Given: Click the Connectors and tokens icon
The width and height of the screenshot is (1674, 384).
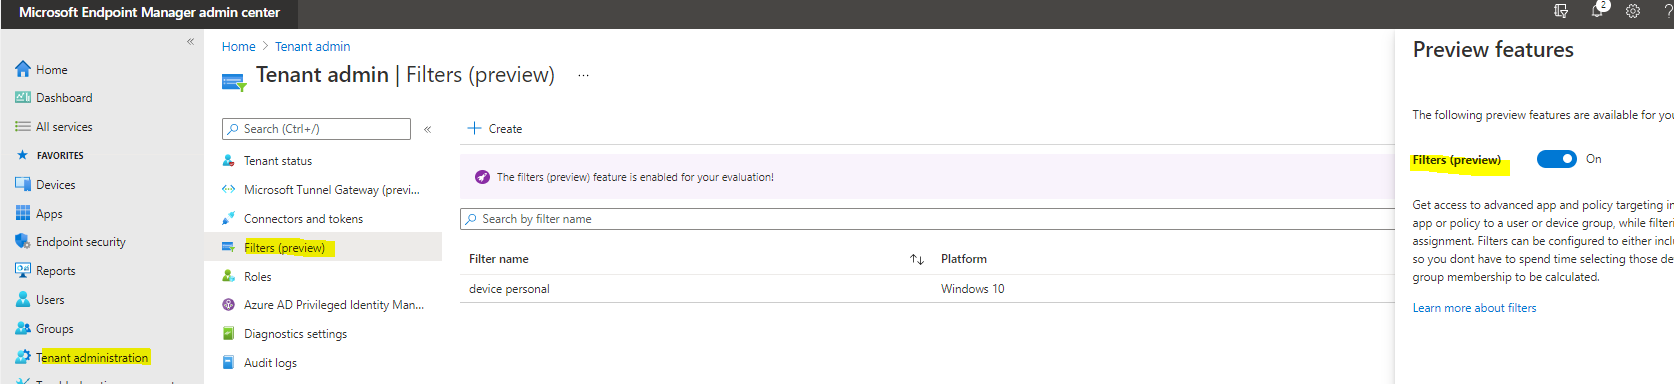Looking at the screenshot, I should tap(228, 218).
